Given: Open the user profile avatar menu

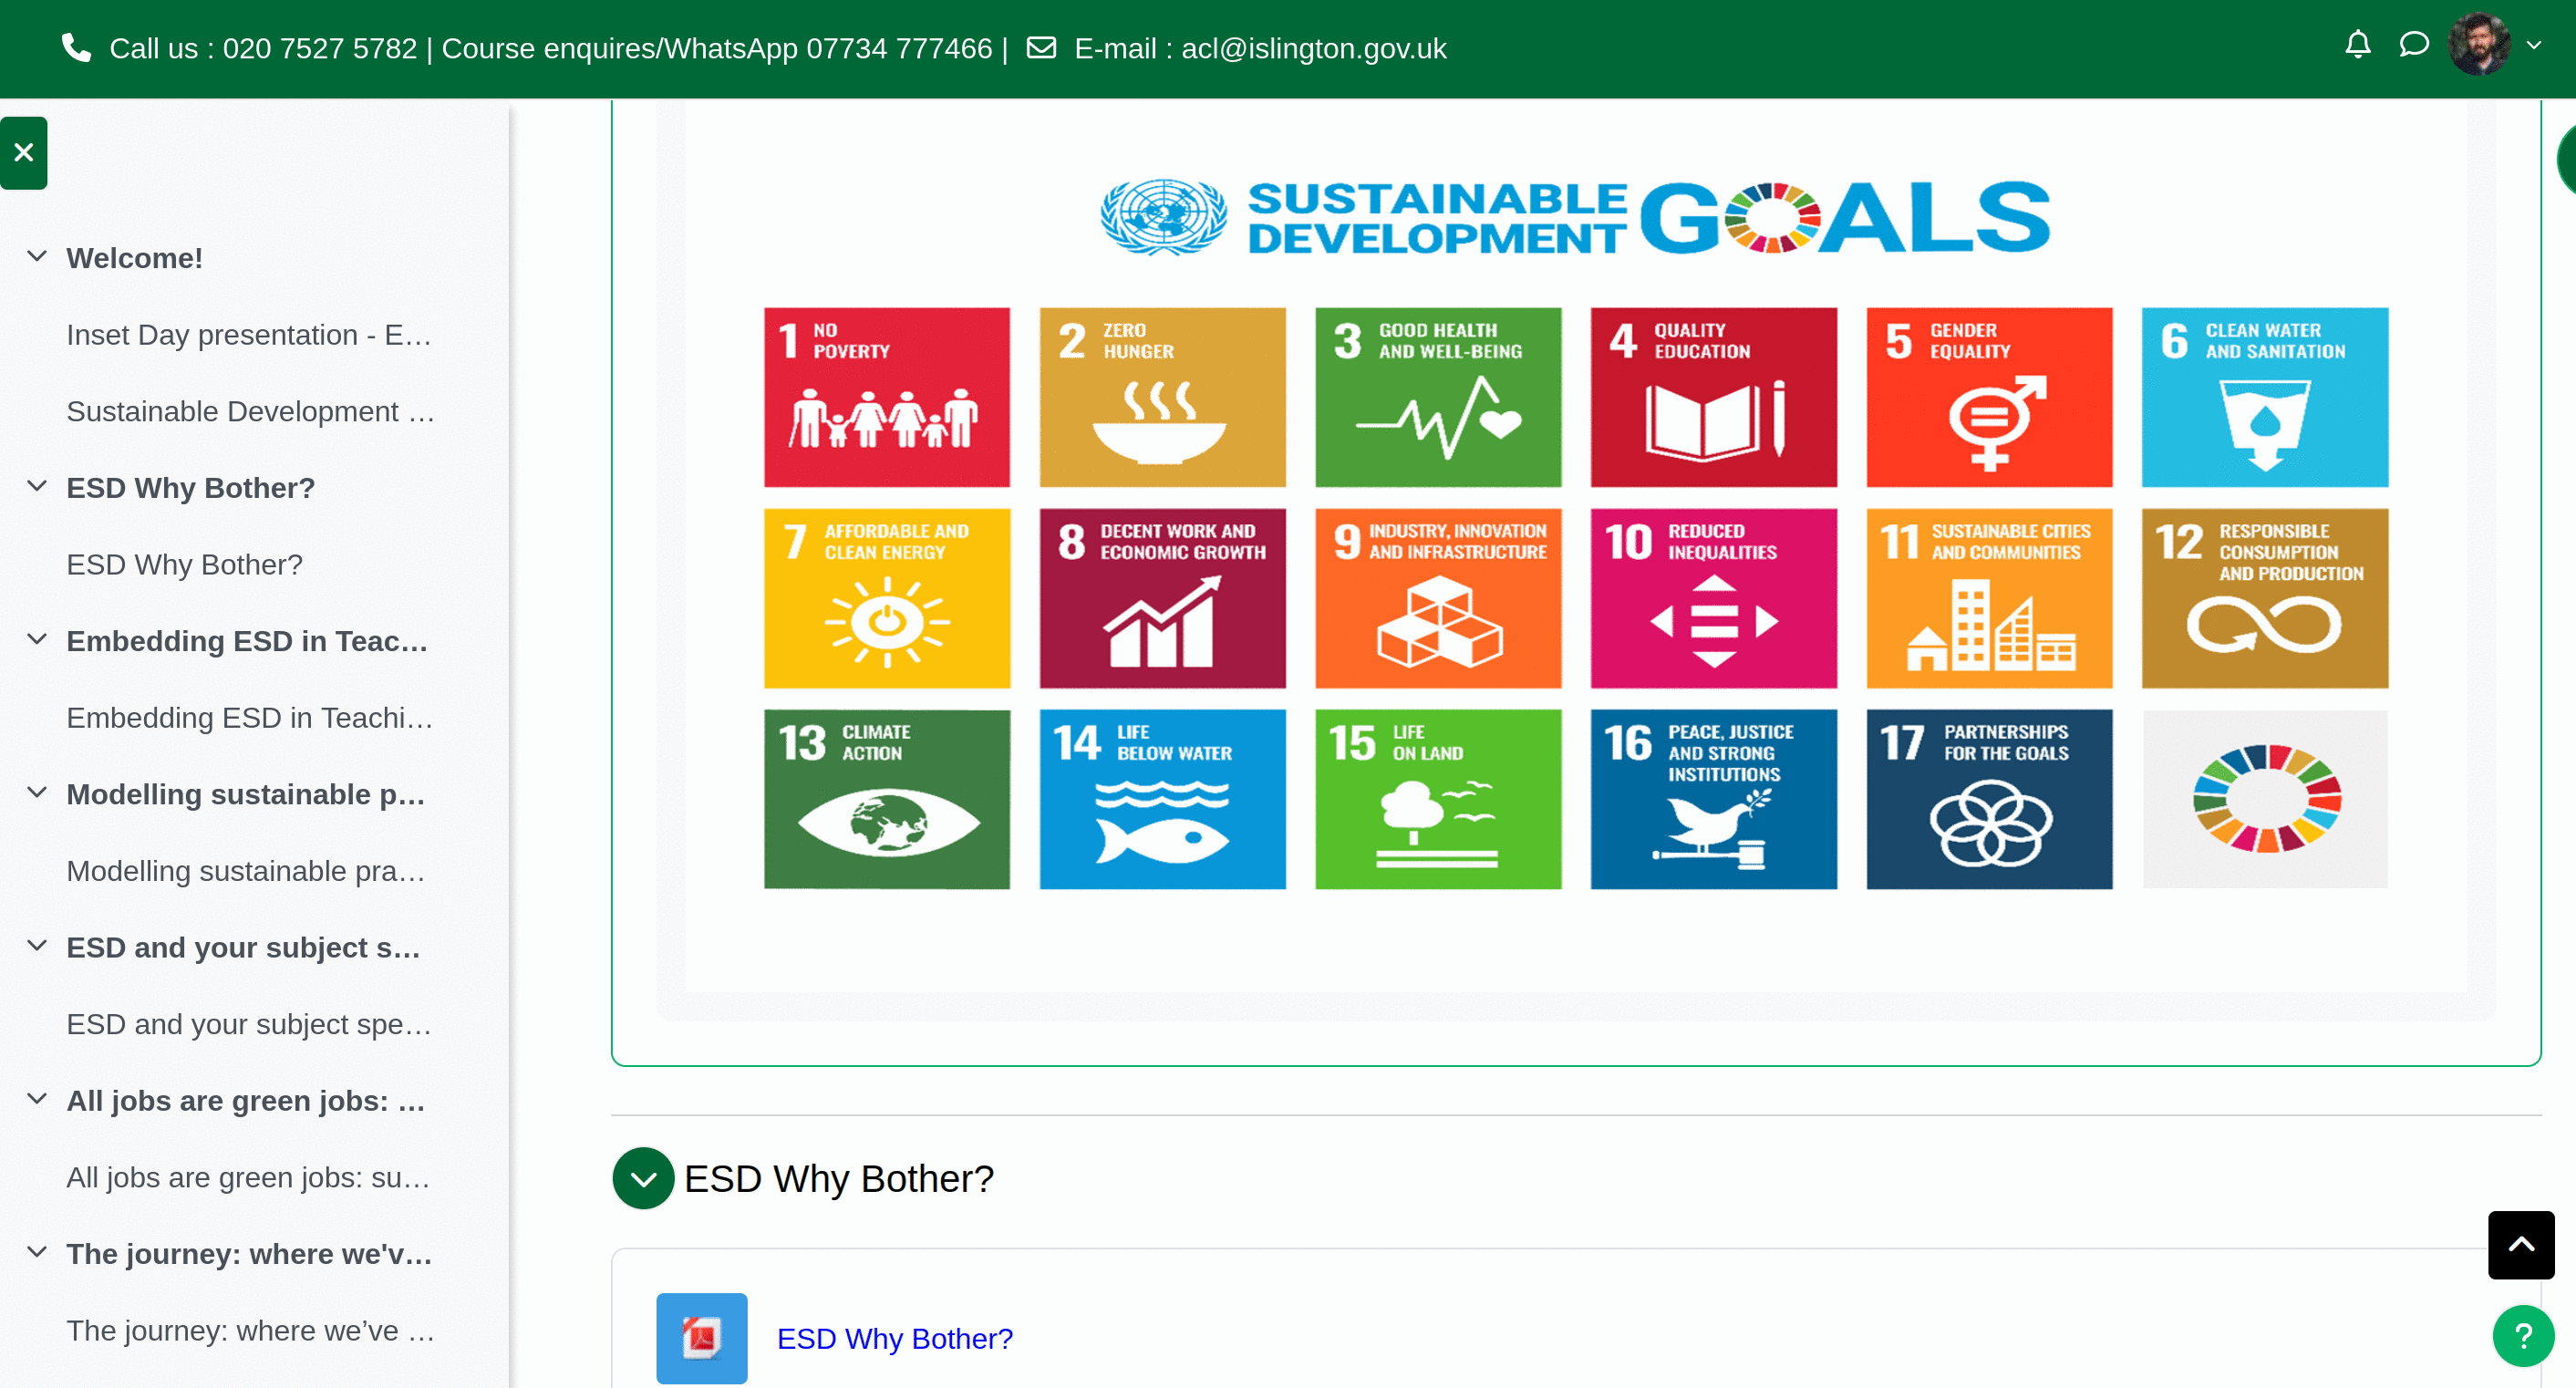Looking at the screenshot, I should (x=2479, y=44).
